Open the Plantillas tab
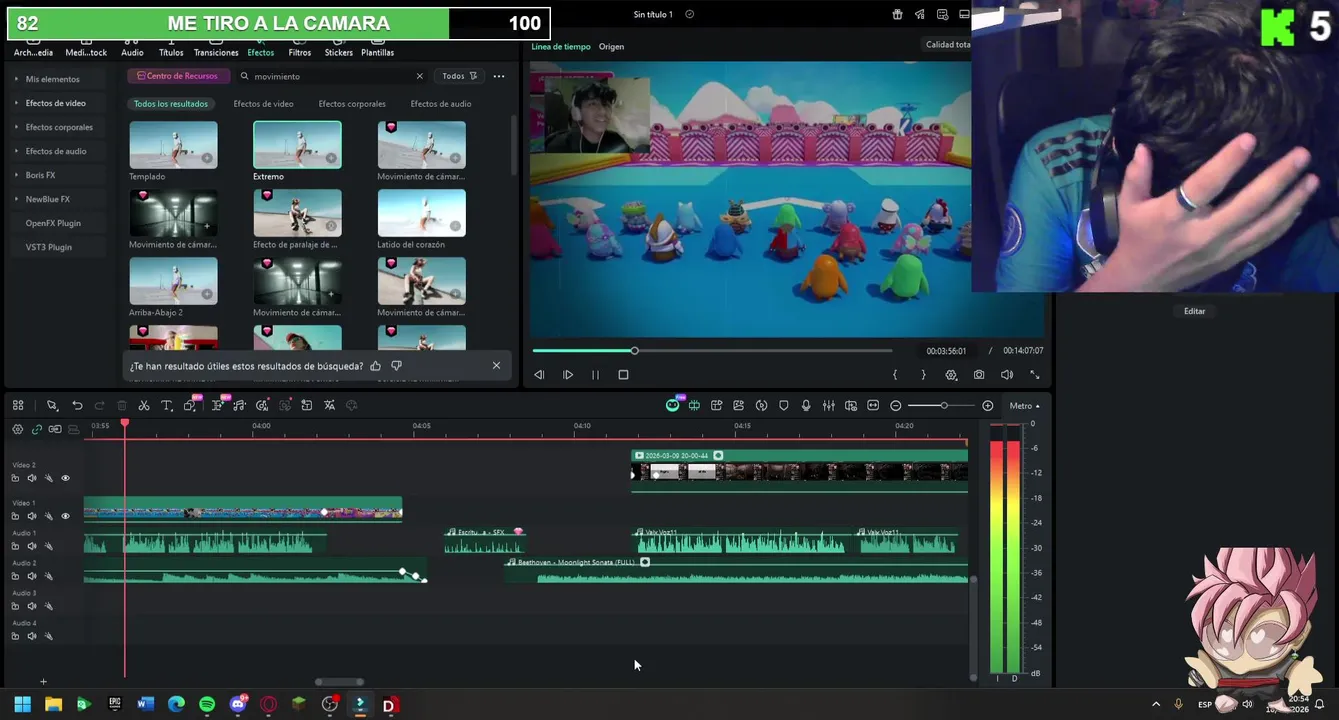This screenshot has height=720, width=1339. pyautogui.click(x=377, y=46)
